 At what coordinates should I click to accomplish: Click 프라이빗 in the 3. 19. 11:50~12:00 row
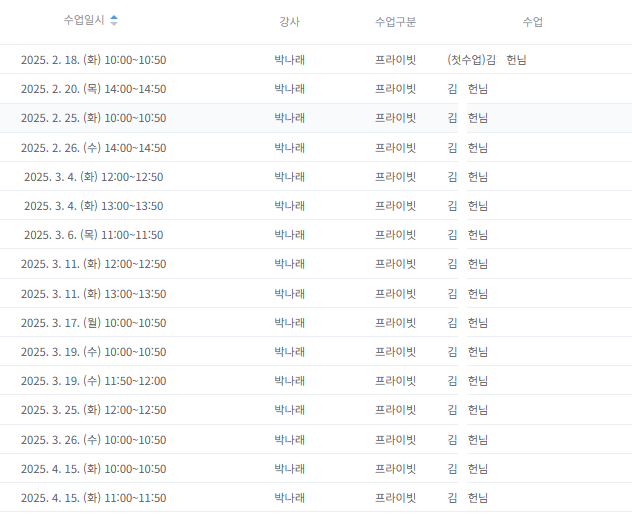click(395, 381)
